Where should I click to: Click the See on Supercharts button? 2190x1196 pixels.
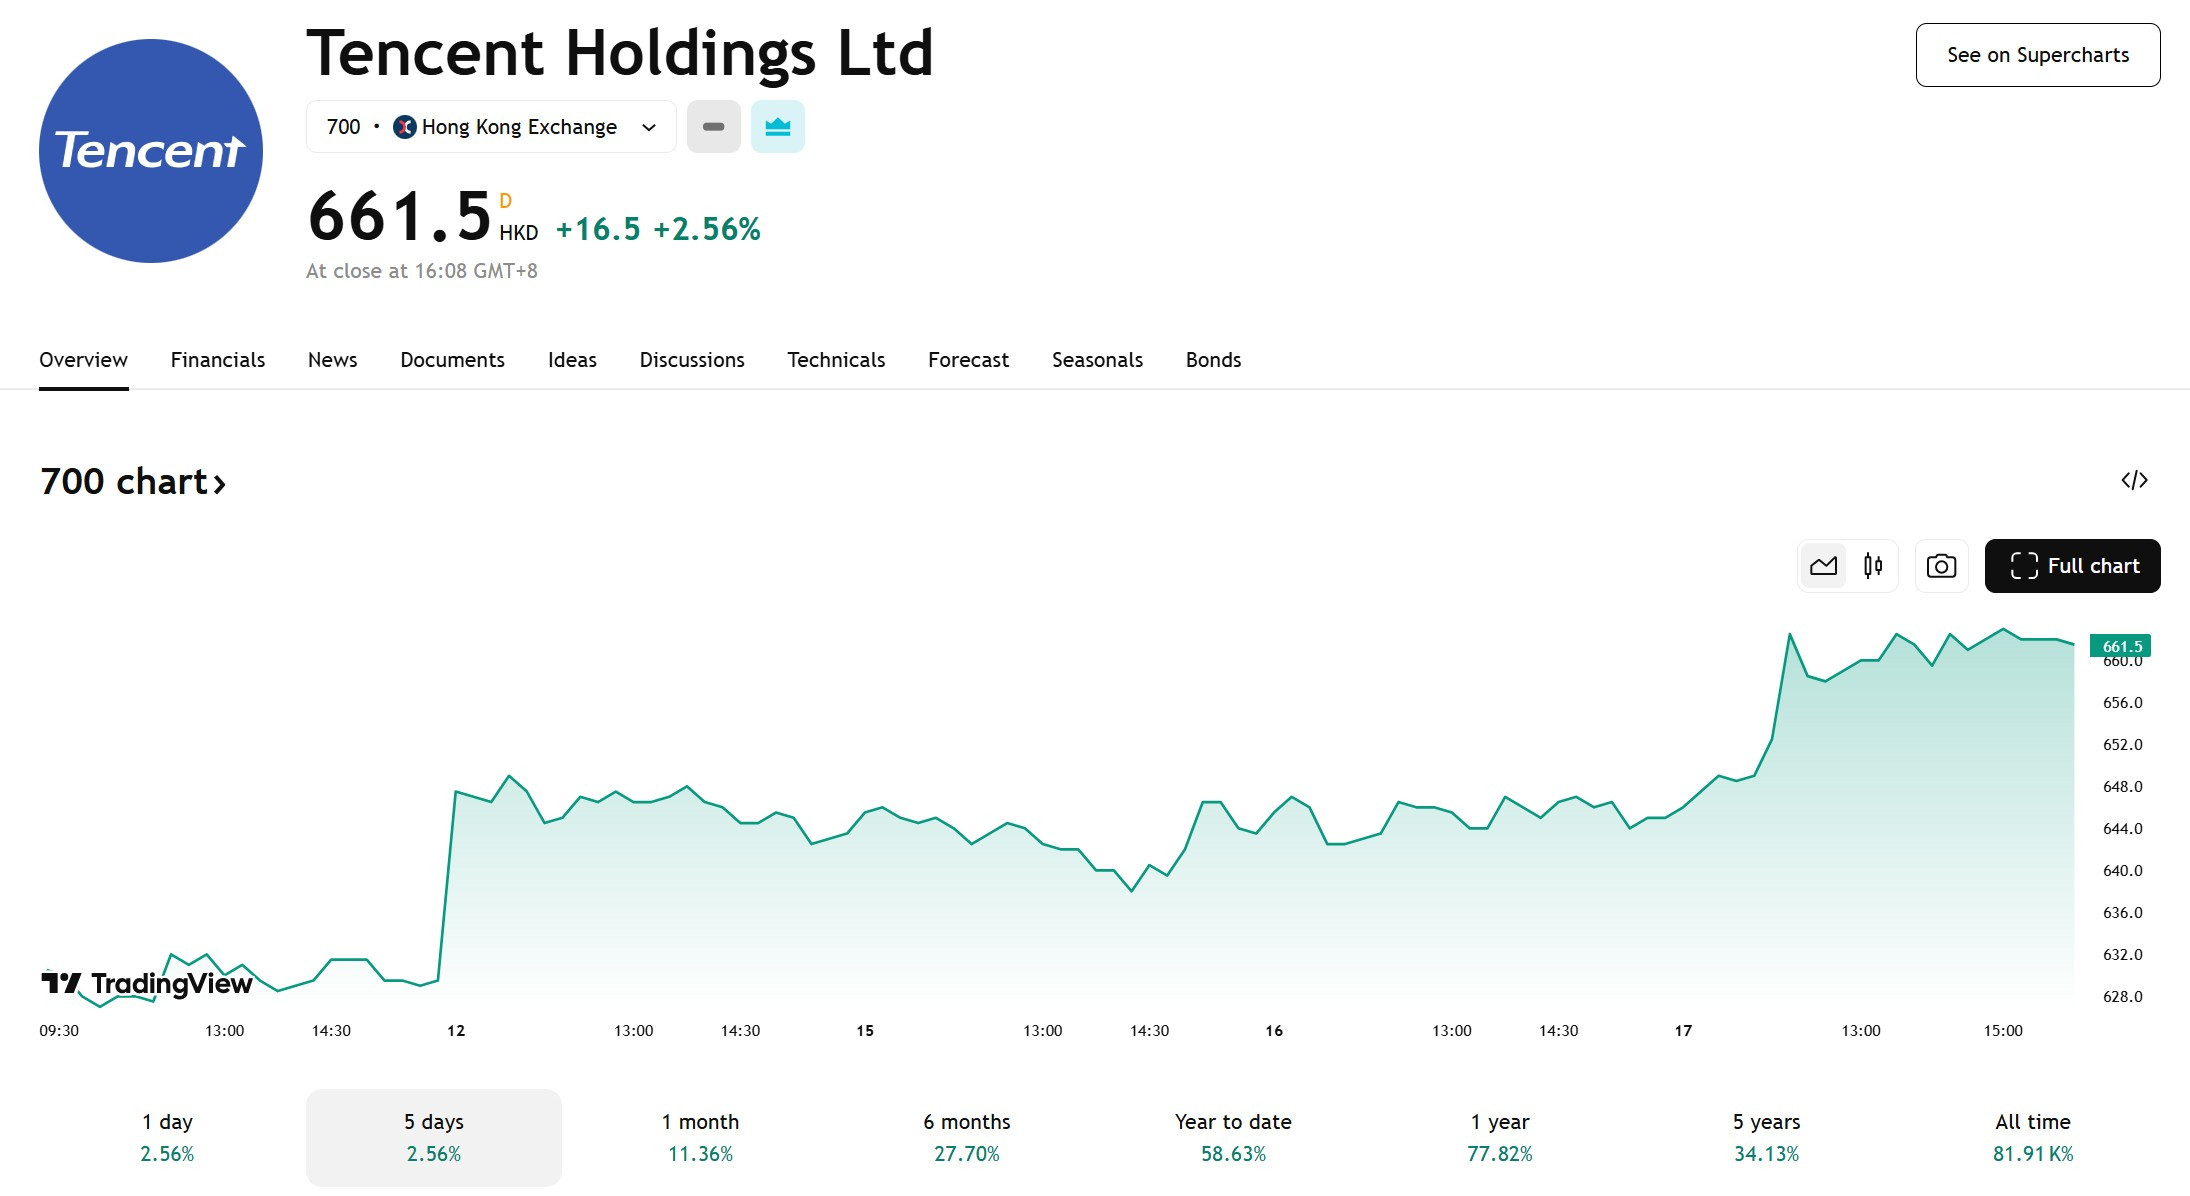(x=2038, y=55)
